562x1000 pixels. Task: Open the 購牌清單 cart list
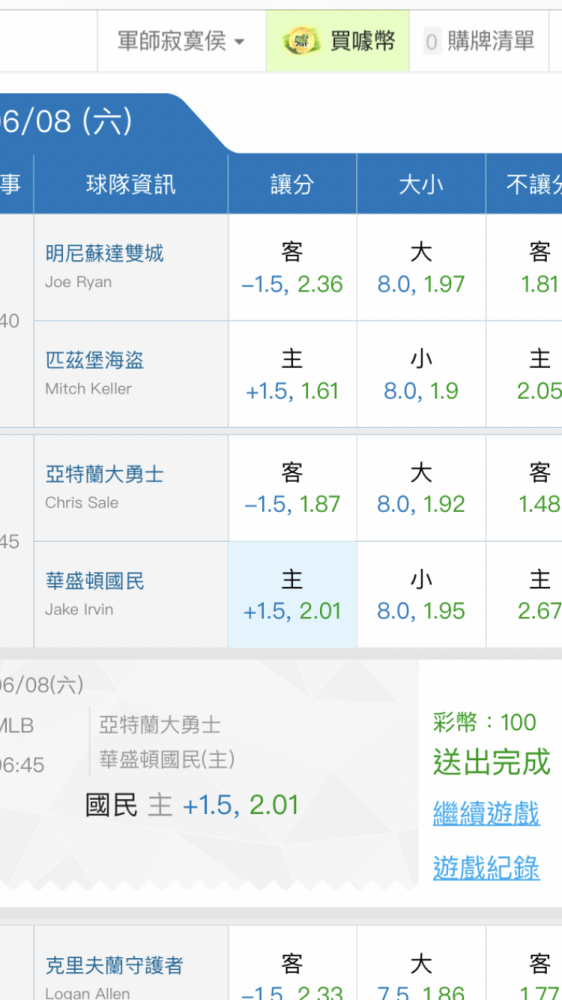point(478,41)
